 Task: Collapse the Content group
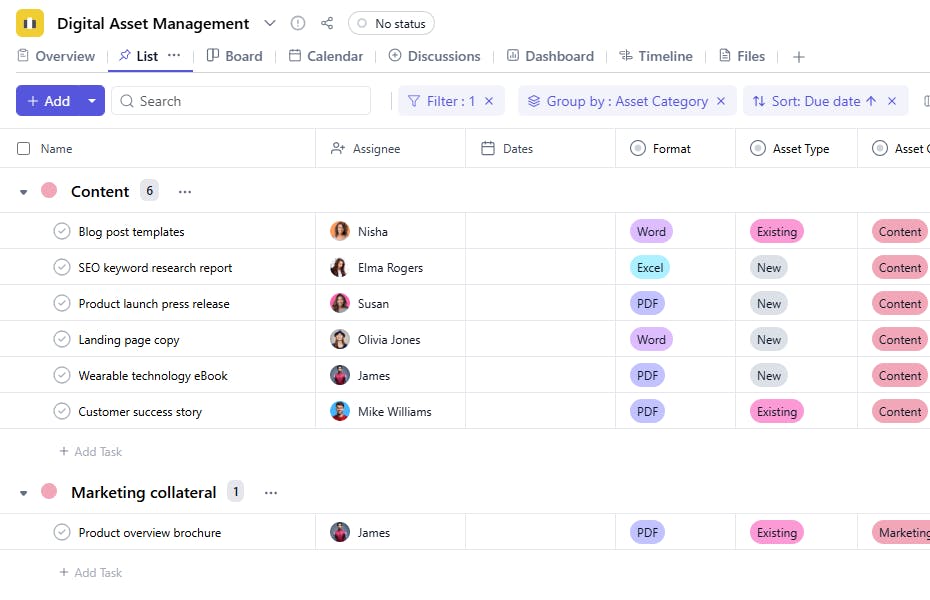click(24, 192)
